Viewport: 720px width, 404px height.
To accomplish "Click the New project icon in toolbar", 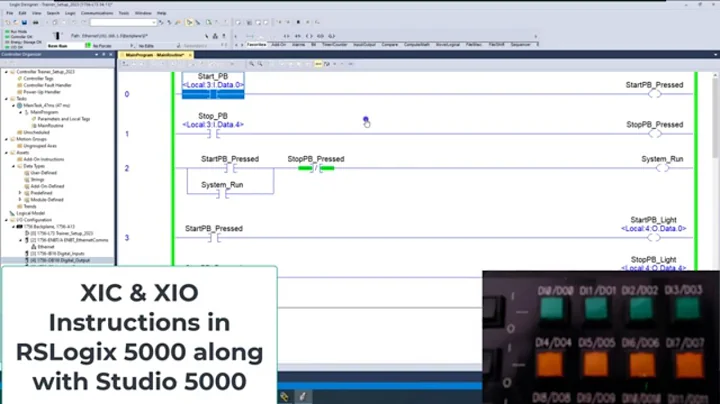I will click(8, 22).
